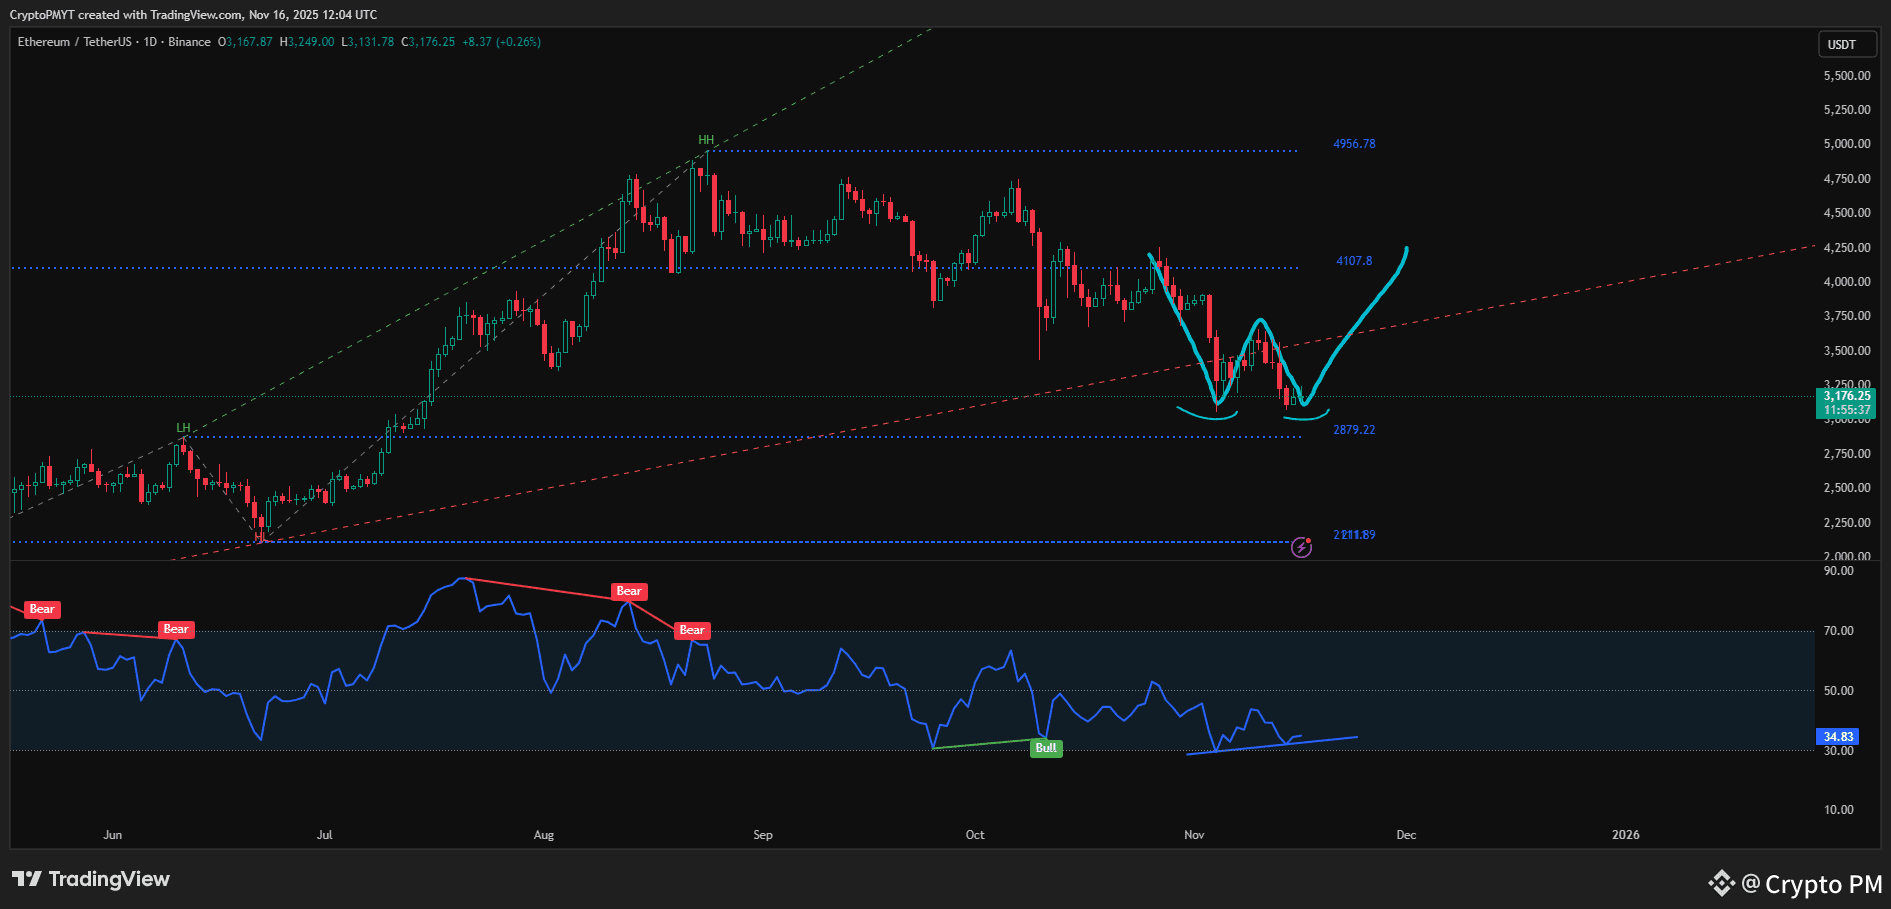Open the symbol name Ethereum / TetherUS
Image resolution: width=1891 pixels, height=909 pixels.
coord(77,42)
